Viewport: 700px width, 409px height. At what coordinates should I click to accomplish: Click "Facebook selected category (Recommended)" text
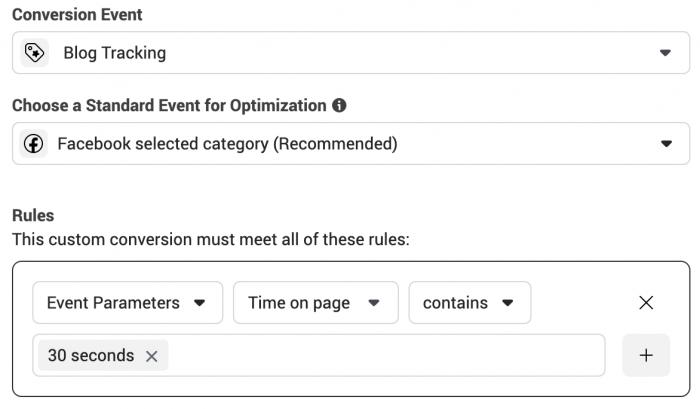click(227, 144)
